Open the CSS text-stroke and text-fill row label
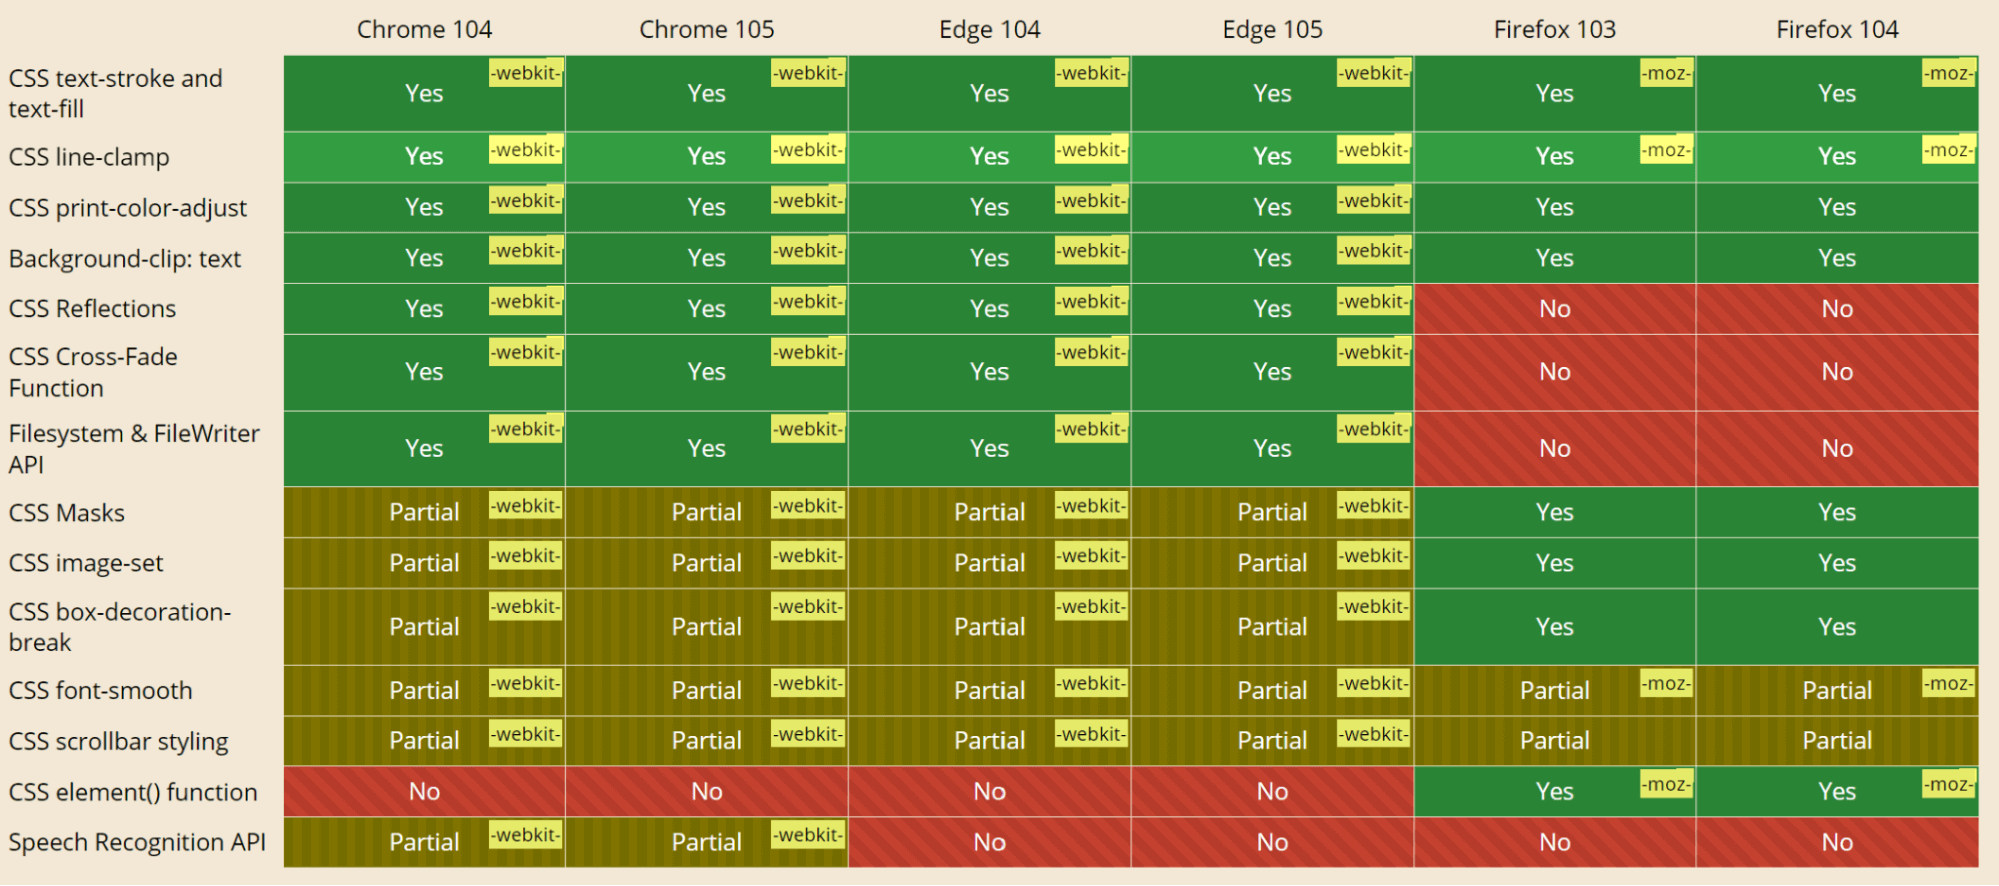The image size is (1999, 886). pyautogui.click(x=116, y=93)
